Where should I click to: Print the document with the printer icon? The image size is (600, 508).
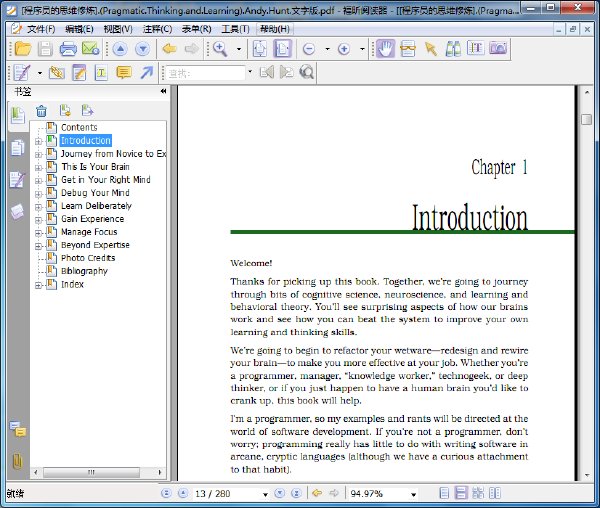click(x=68, y=49)
